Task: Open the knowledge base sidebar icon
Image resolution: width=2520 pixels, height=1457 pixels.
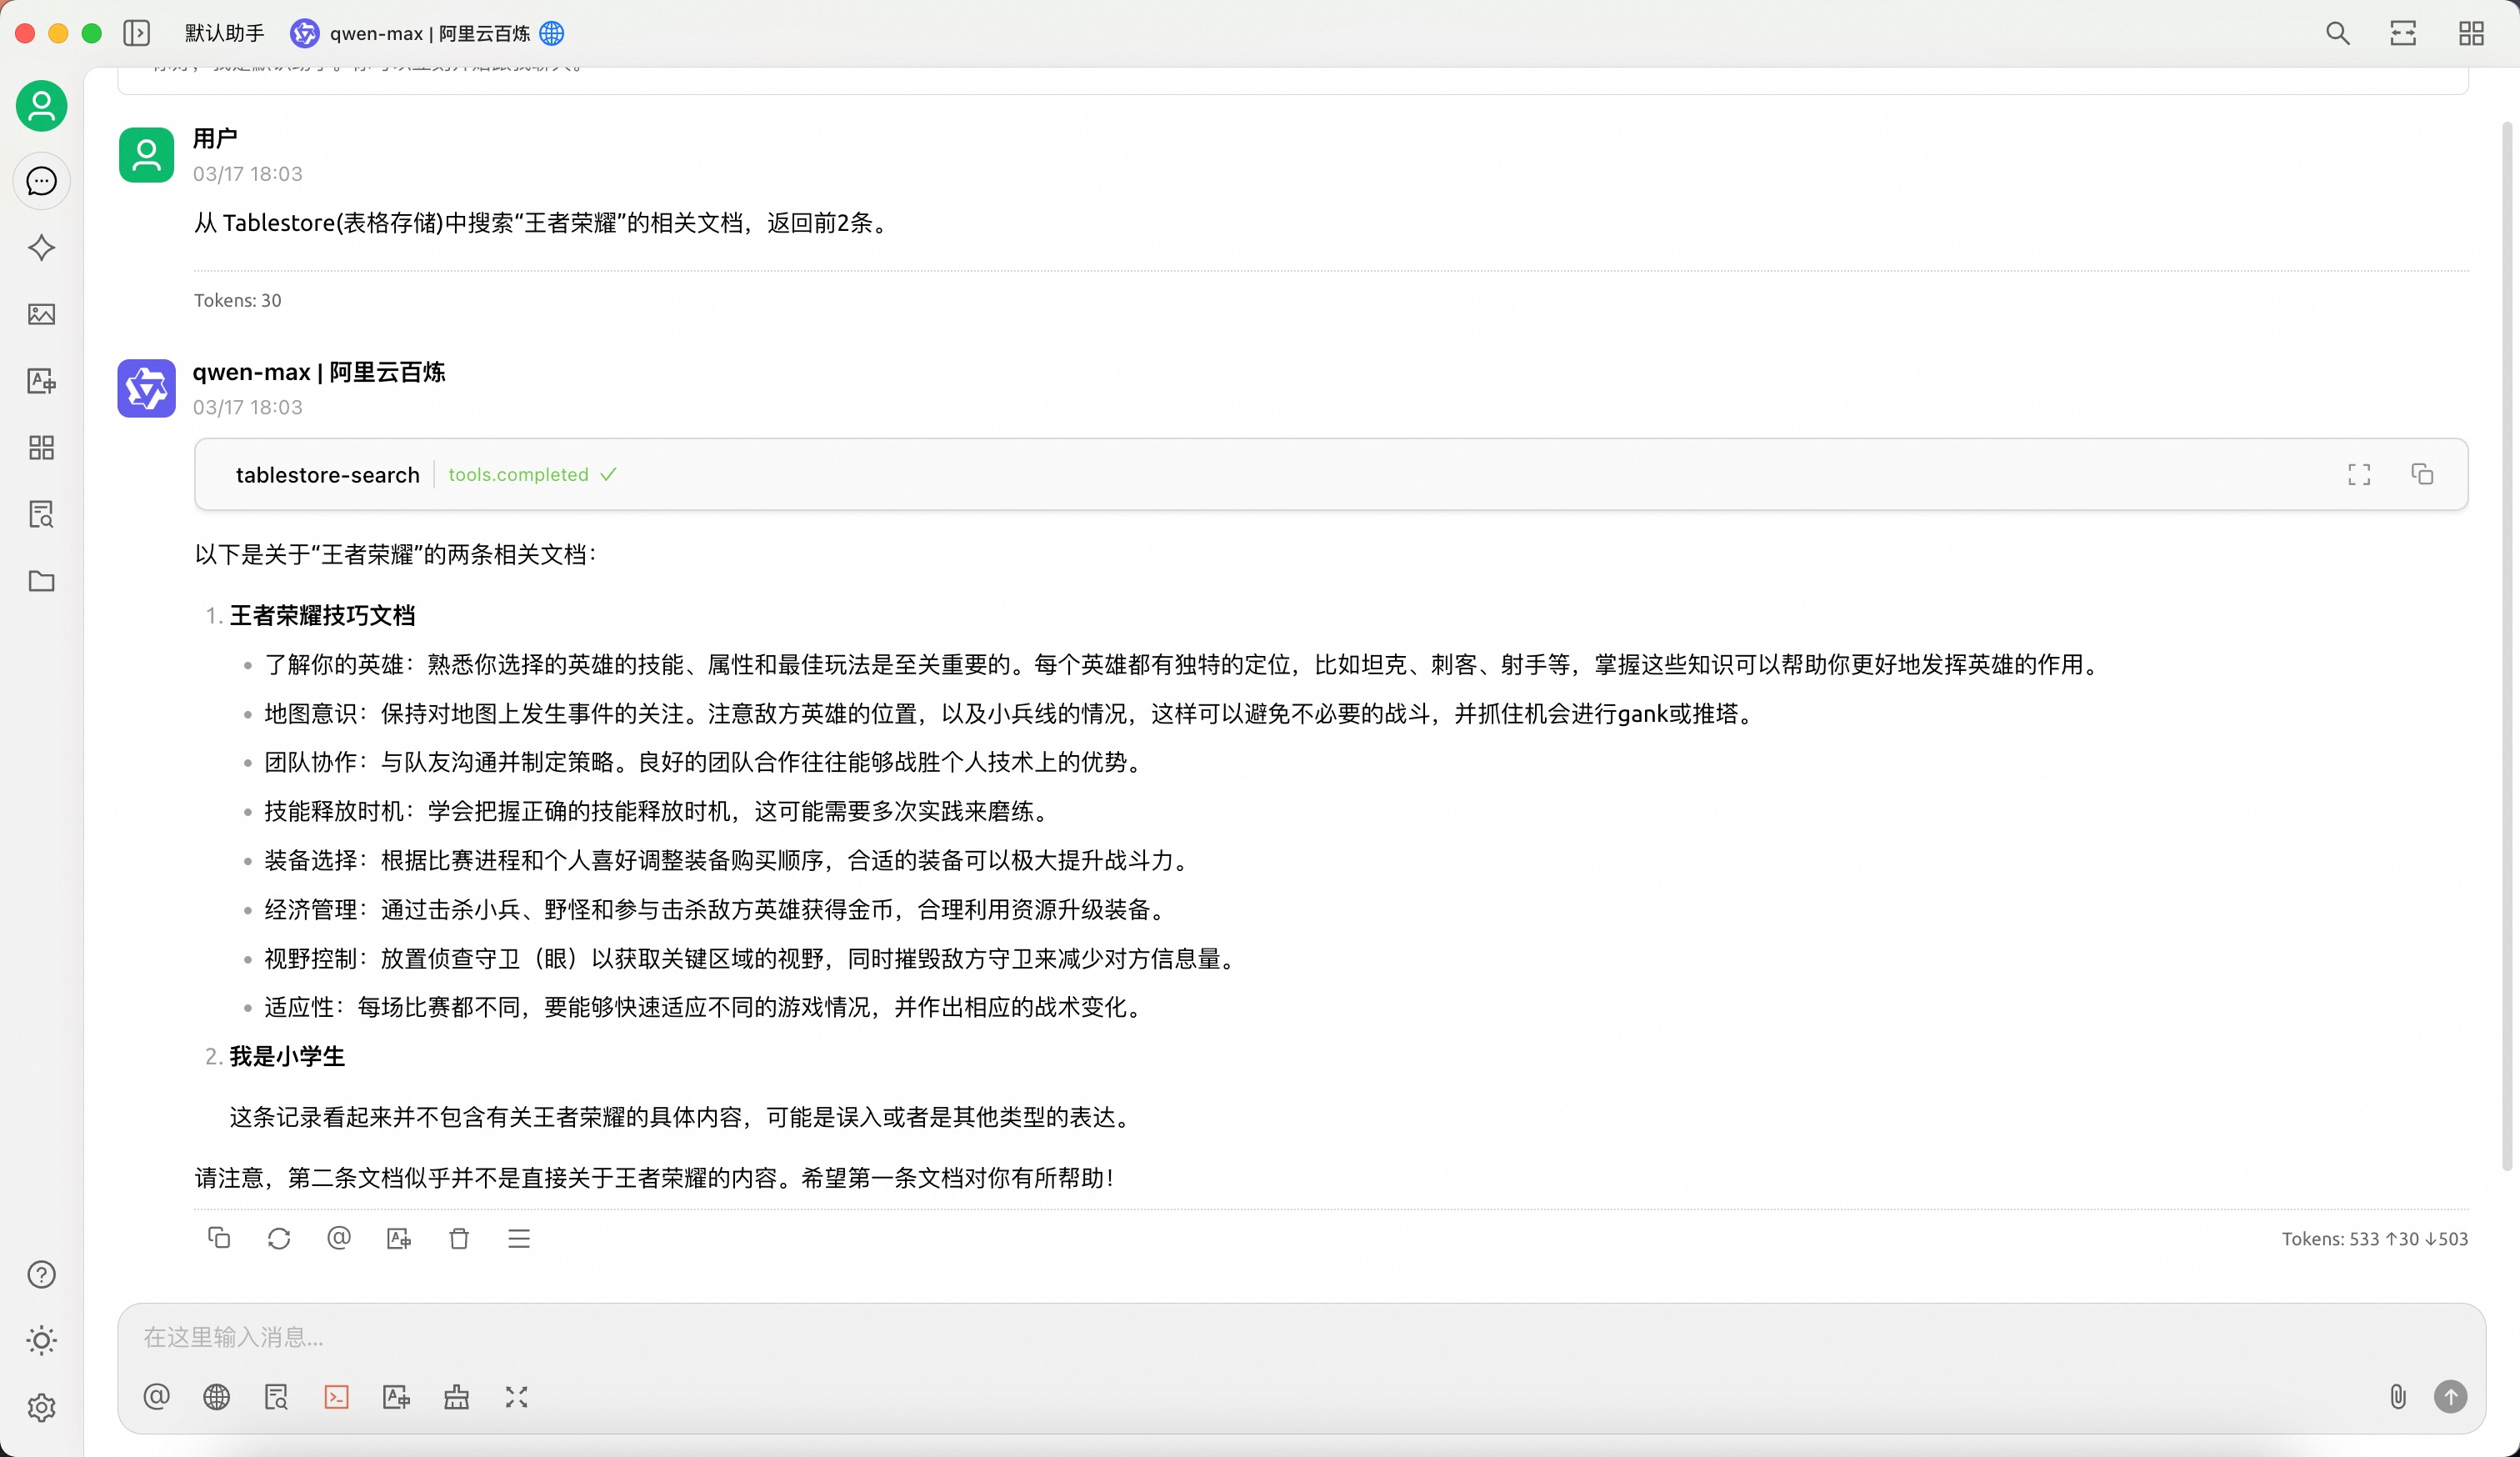Action: tap(41, 514)
